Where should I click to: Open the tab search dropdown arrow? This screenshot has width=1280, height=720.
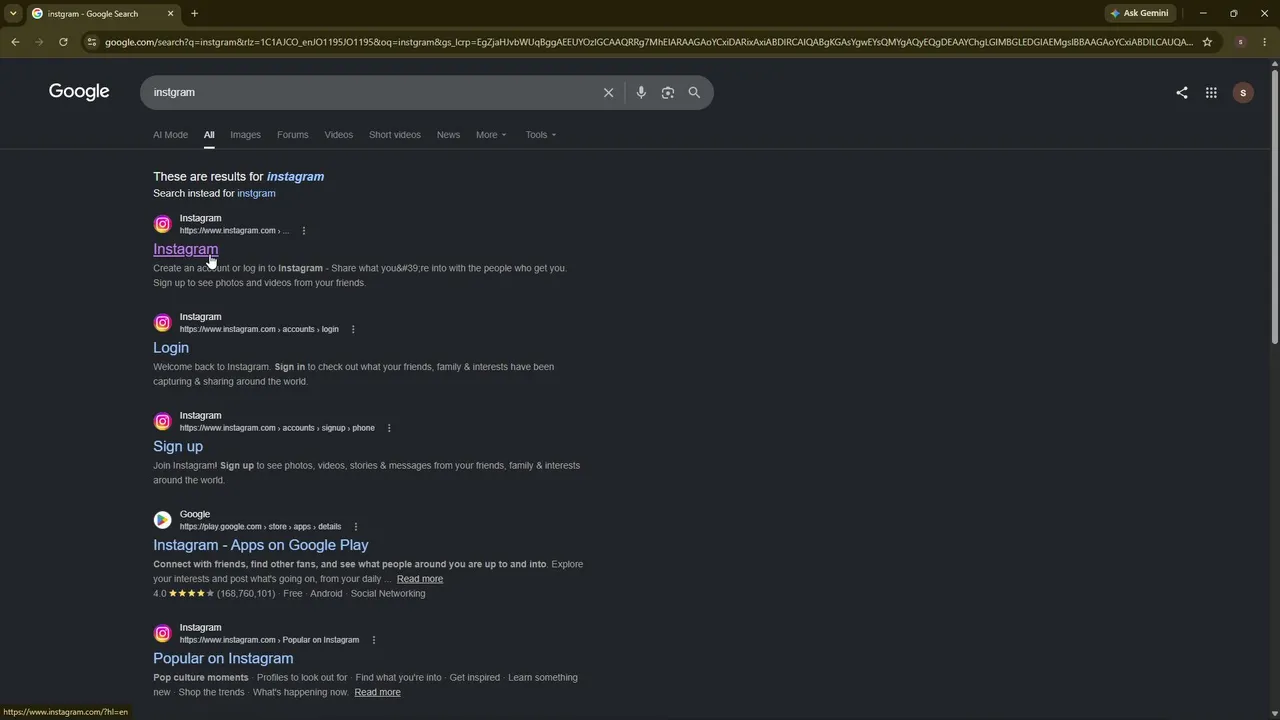(13, 14)
